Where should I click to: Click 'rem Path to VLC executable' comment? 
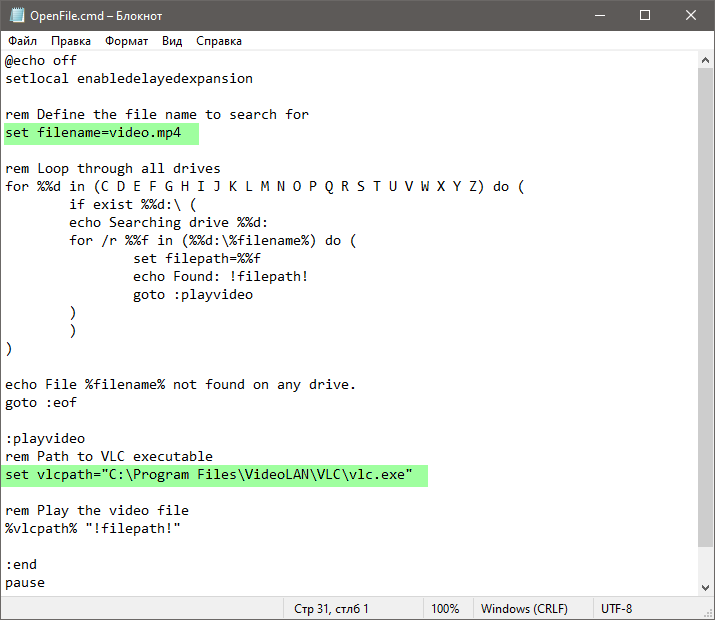[109, 457]
